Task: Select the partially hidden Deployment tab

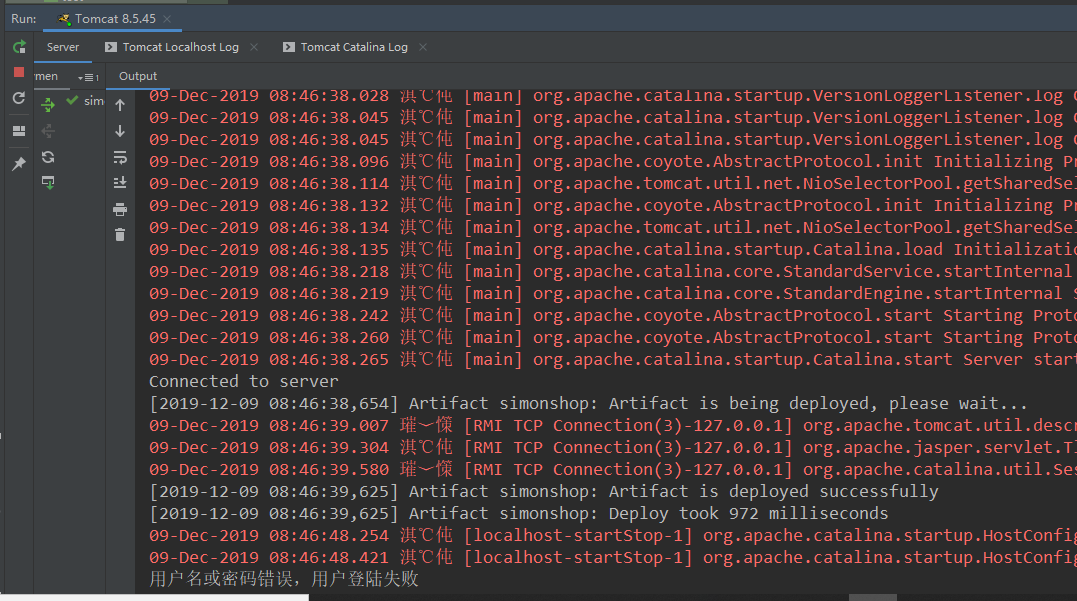Action: (x=46, y=76)
